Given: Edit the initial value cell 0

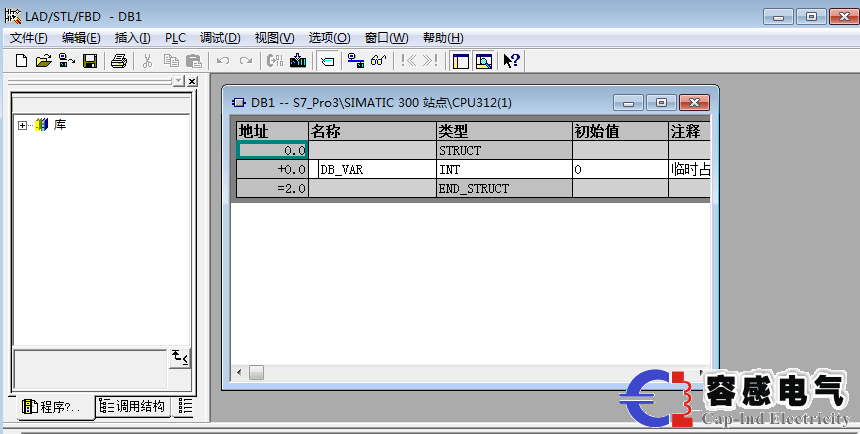Looking at the screenshot, I should [620, 170].
